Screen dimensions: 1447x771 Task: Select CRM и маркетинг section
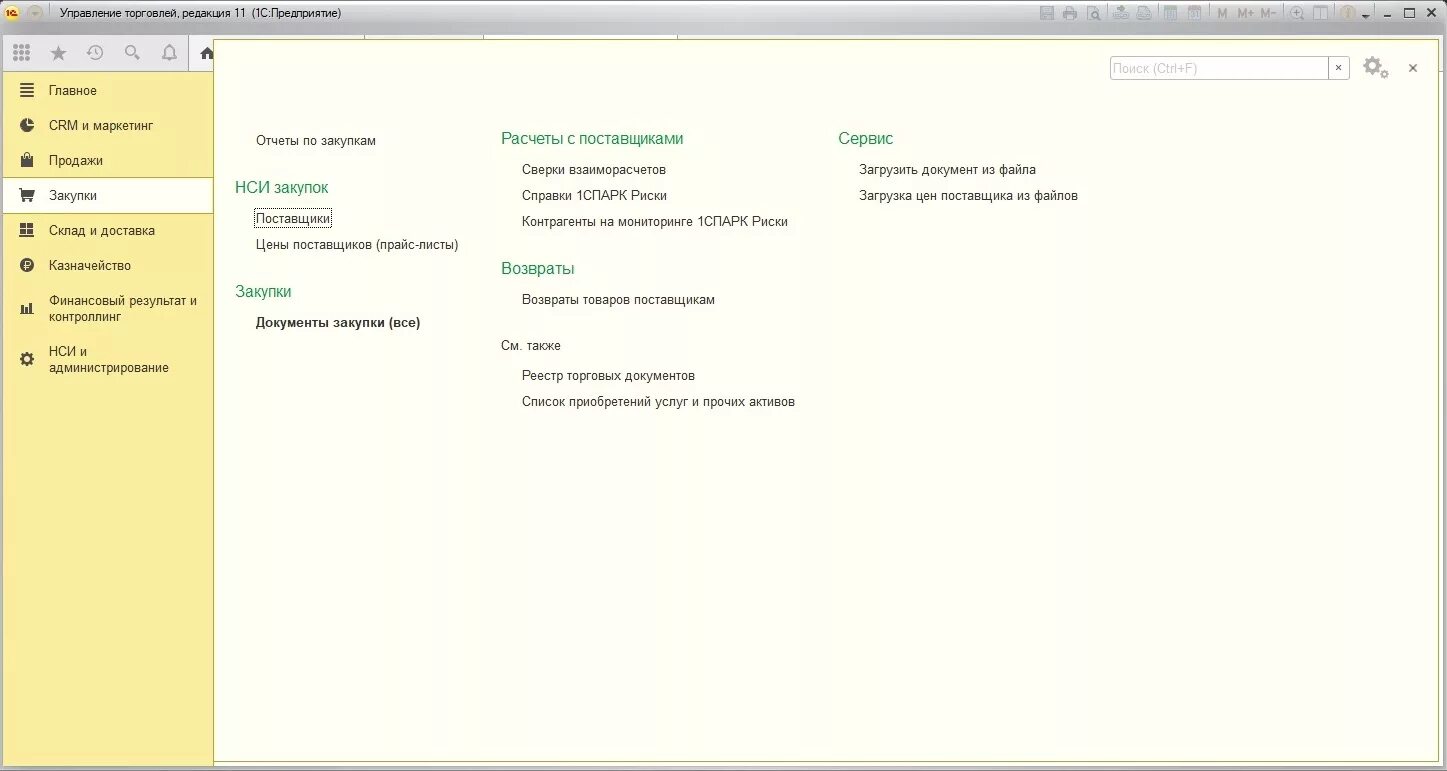click(x=107, y=125)
